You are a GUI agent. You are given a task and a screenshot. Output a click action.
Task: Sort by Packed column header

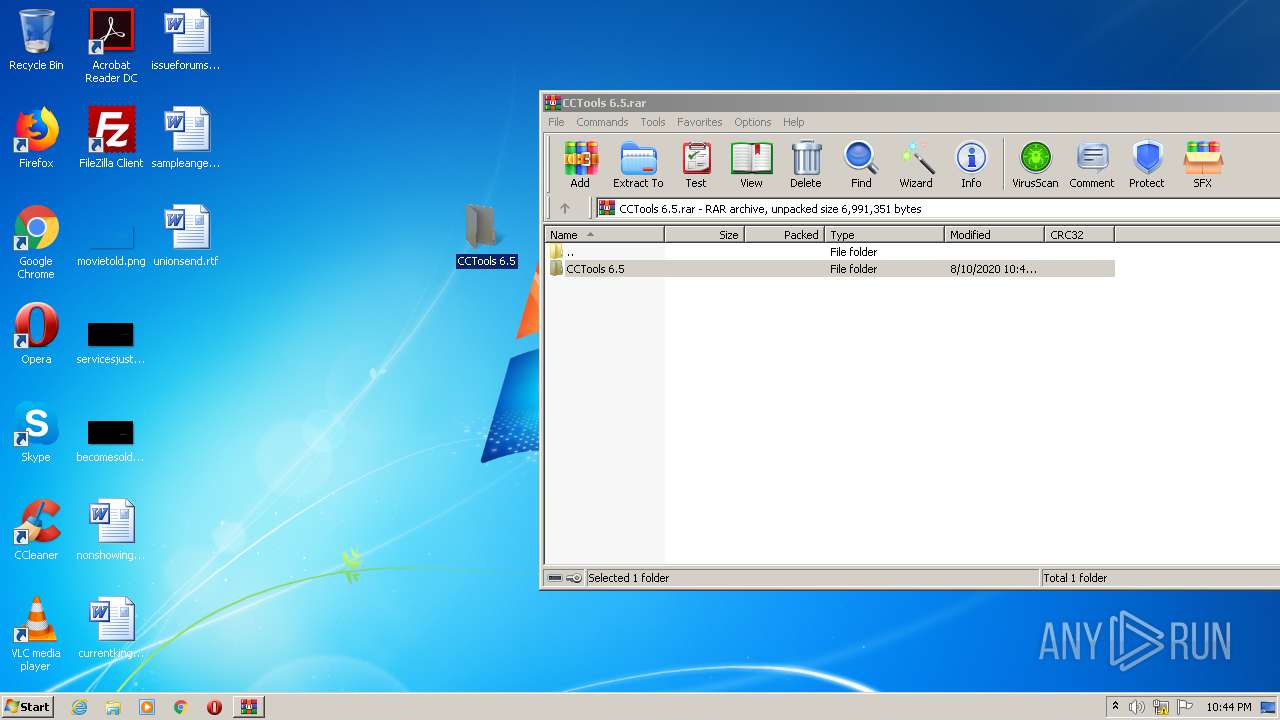click(784, 235)
